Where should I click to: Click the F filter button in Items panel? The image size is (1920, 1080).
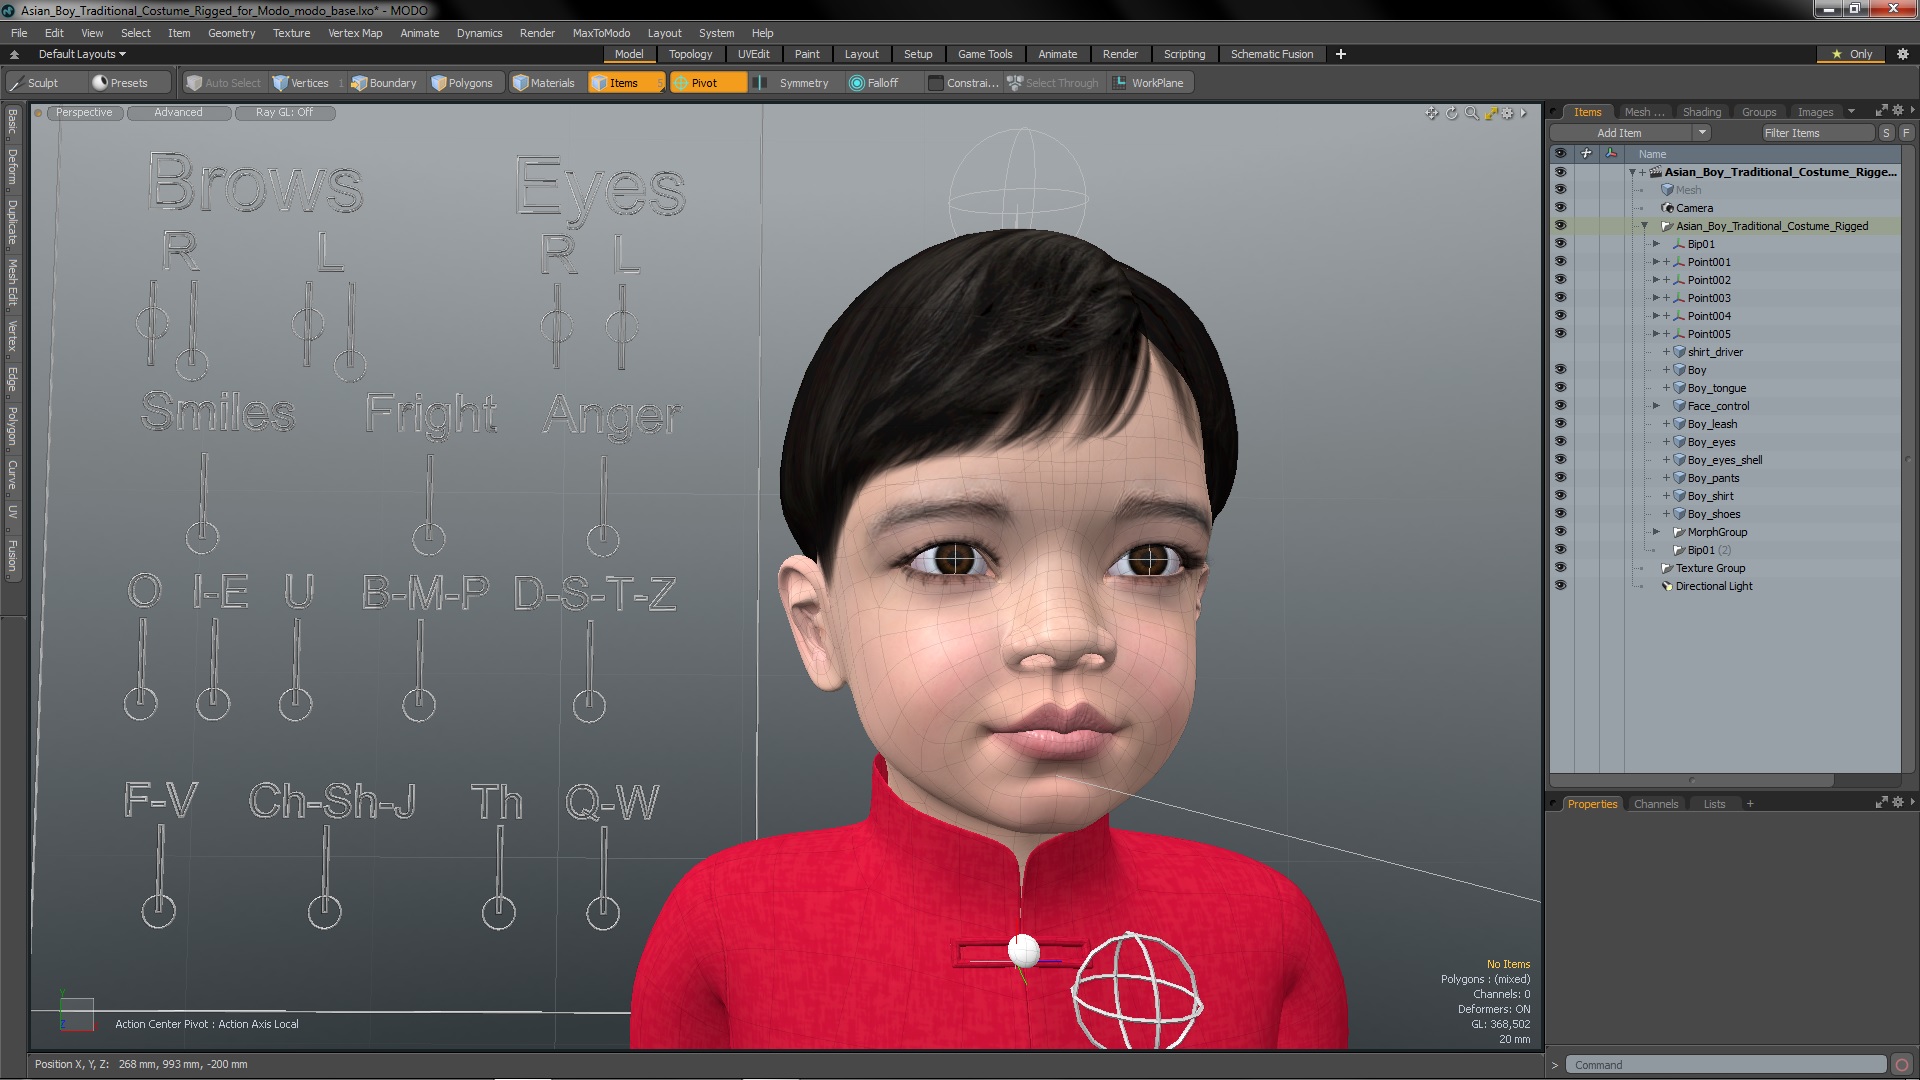click(x=1906, y=133)
